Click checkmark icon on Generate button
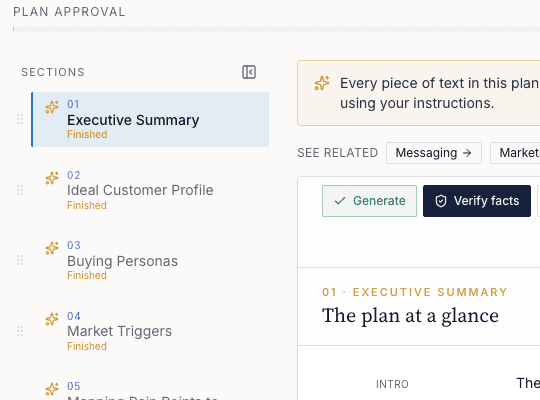 coord(340,201)
